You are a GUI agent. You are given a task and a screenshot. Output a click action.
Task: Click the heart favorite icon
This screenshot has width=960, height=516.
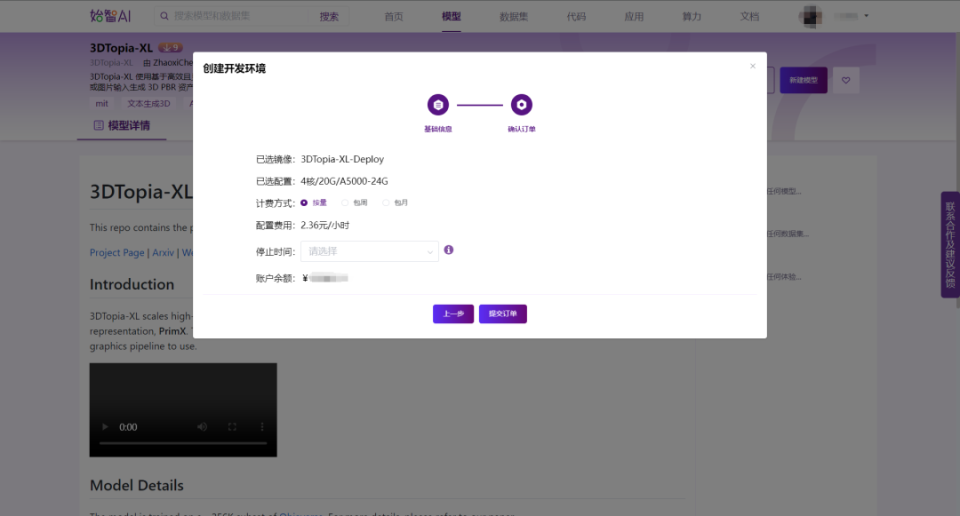(x=846, y=80)
